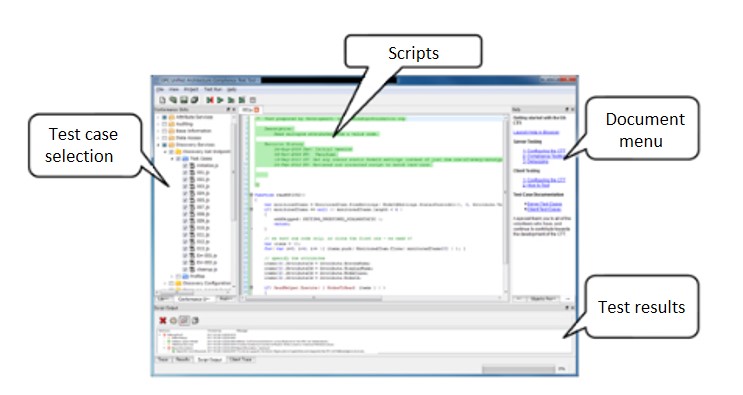743x395 pixels.
Task: Toggle the Attribute Services checkbox
Action: [164, 117]
